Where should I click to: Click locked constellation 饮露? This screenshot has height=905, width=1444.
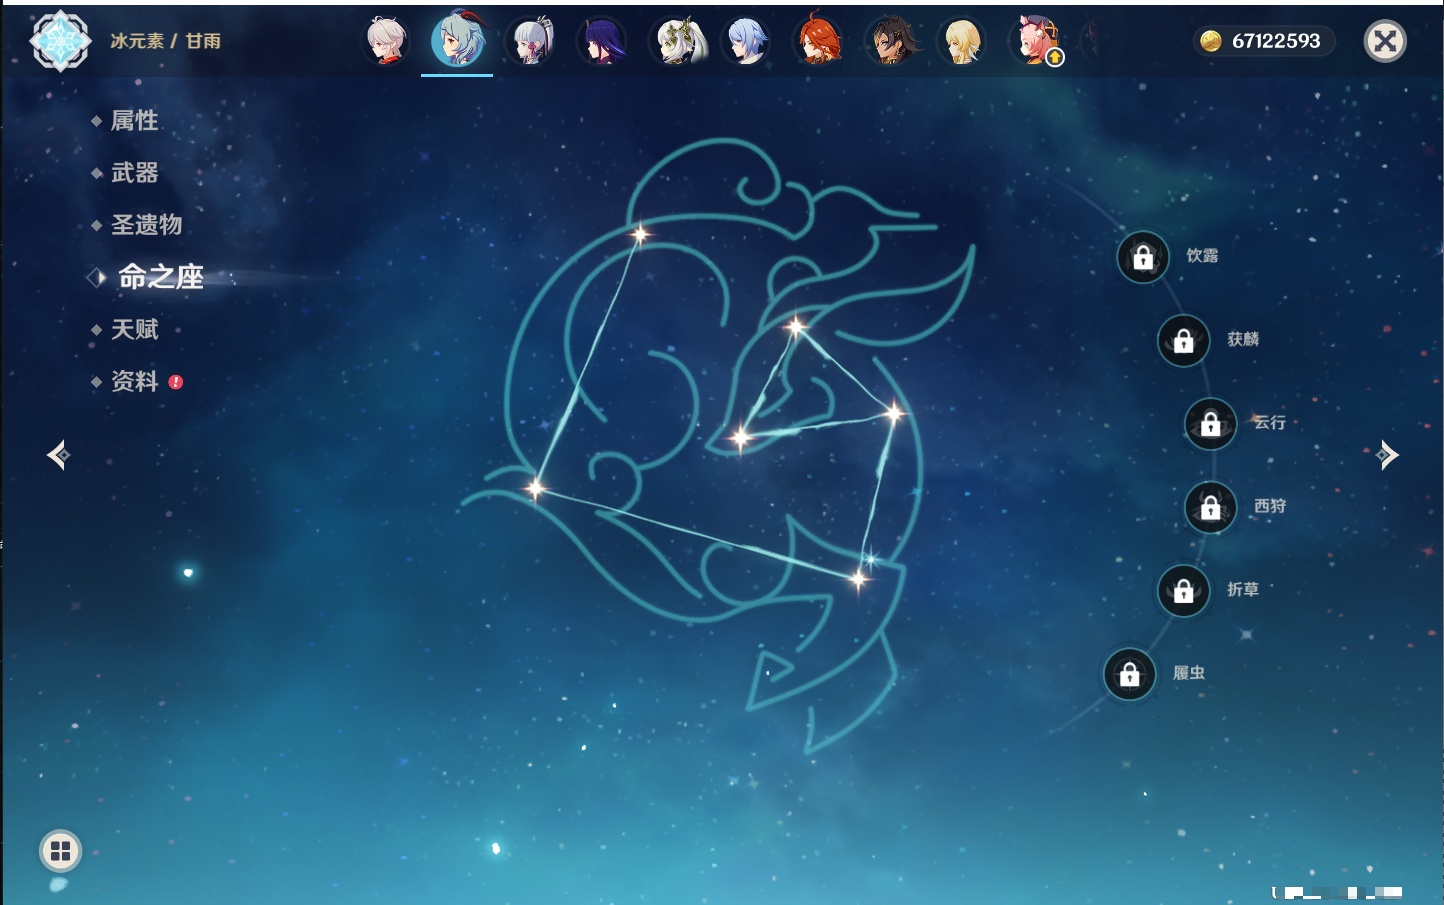pos(1143,257)
